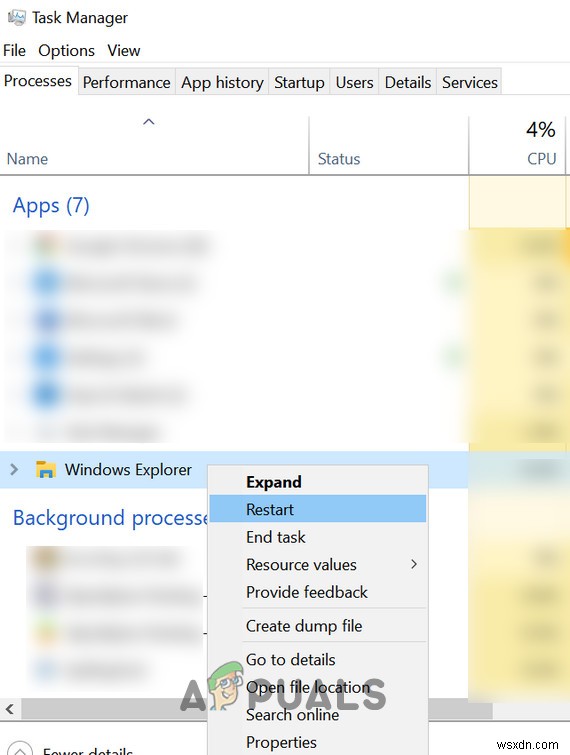Open the Options menu

tap(66, 51)
